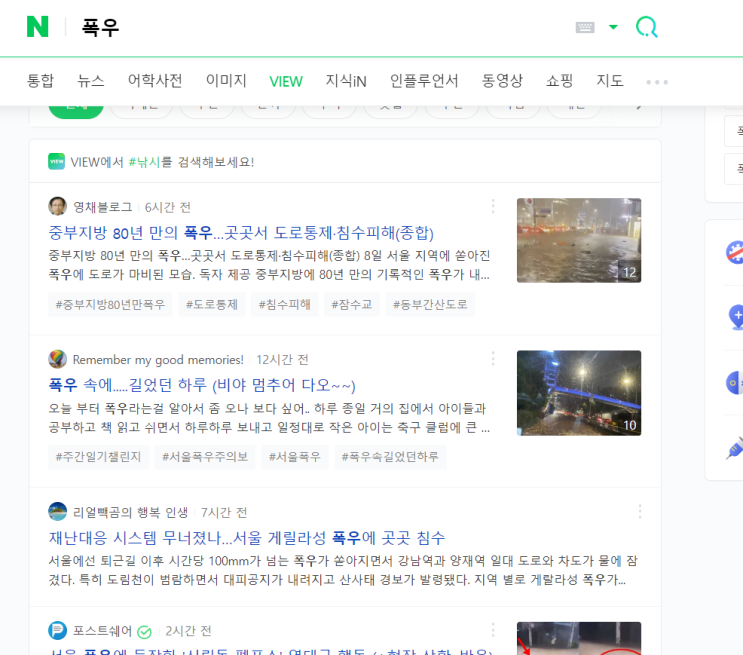The height and width of the screenshot is (655, 743).
Task: Click the #잠수교 tag
Action: point(352,304)
